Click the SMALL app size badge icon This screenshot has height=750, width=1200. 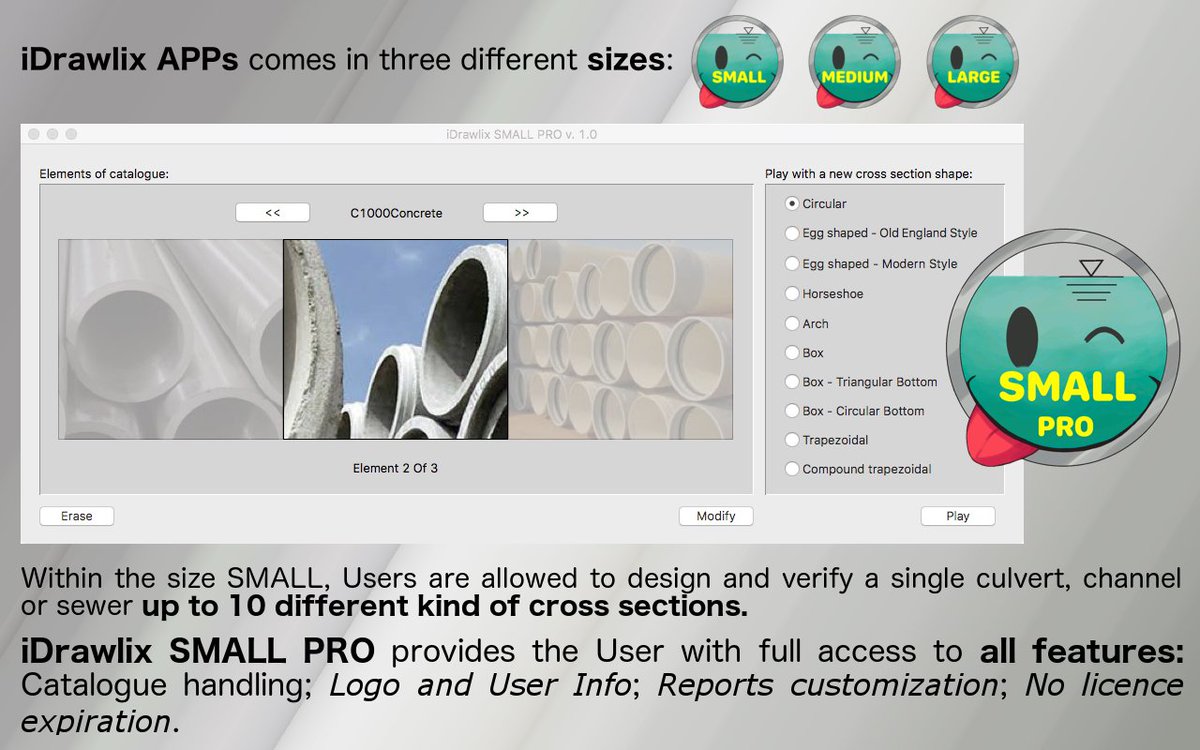[737, 62]
